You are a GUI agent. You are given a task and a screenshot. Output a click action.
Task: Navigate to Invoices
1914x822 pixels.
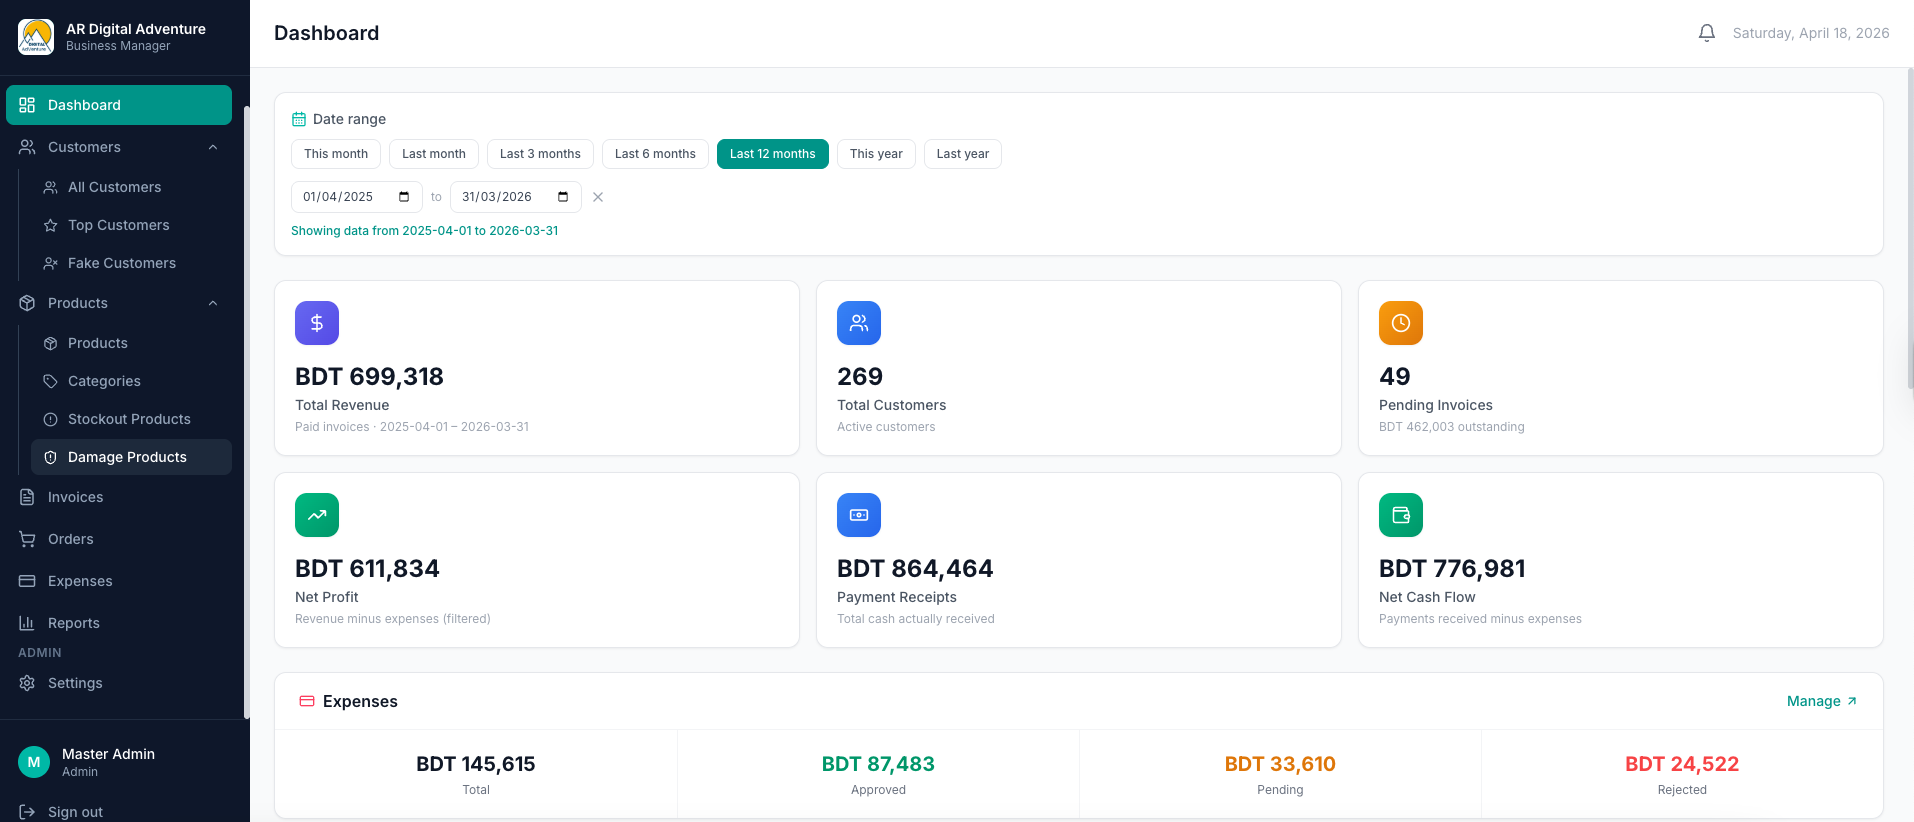click(x=119, y=497)
